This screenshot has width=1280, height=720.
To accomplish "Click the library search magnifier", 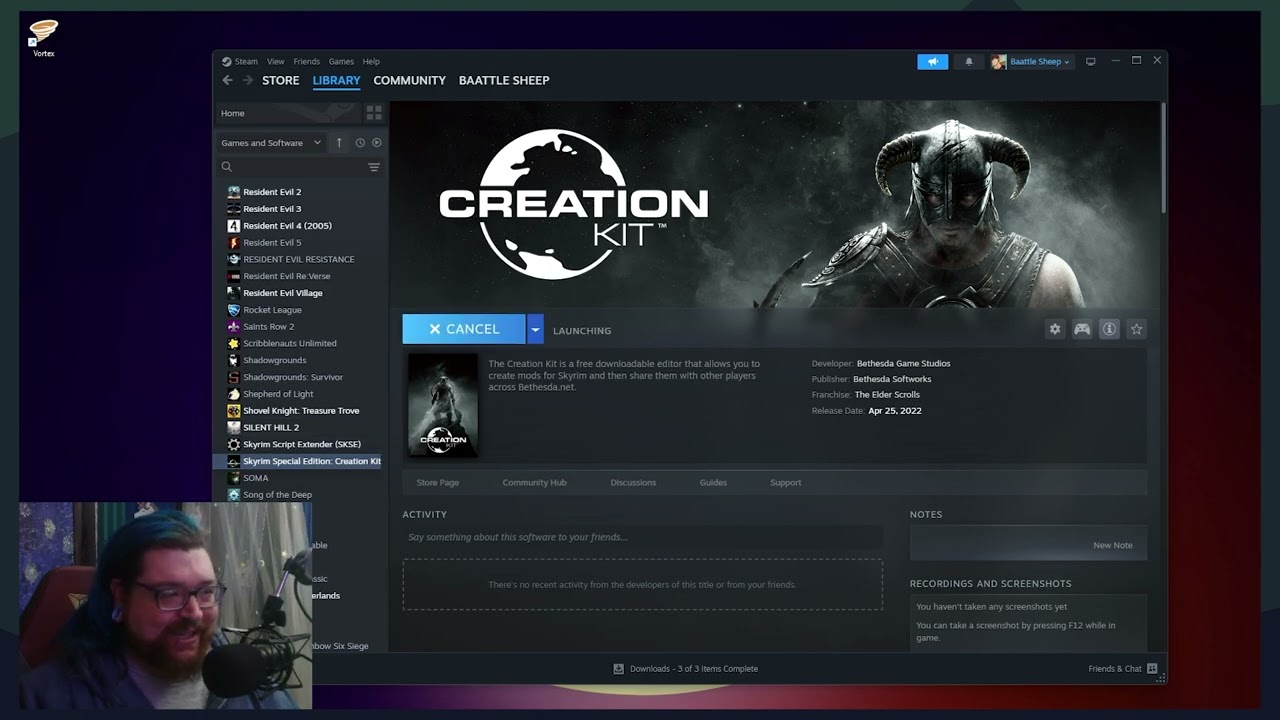I will click(x=227, y=167).
